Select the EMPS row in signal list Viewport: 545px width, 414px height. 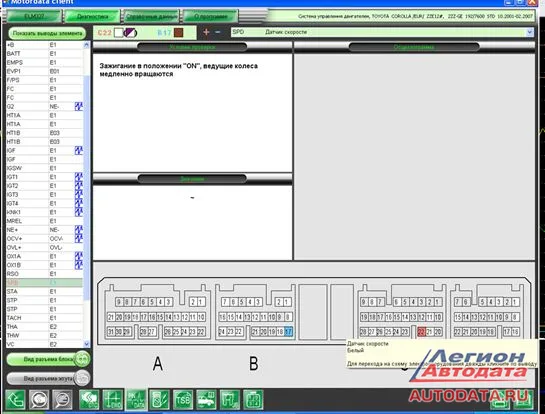point(44,62)
